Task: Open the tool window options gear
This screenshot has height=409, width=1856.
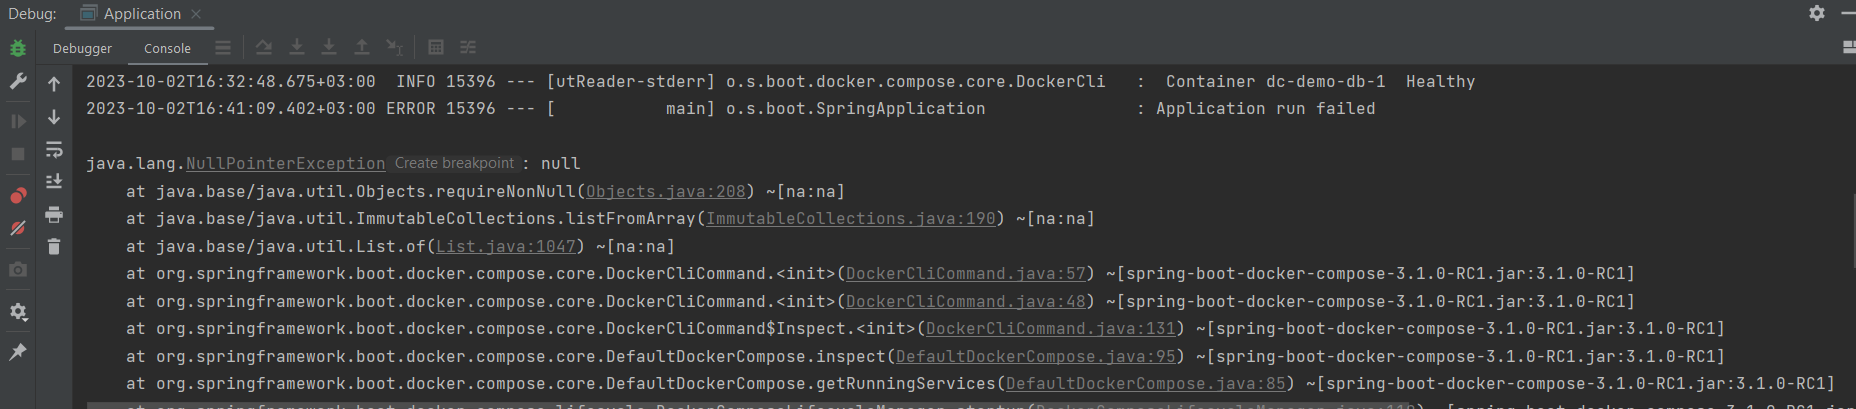Action: click(1817, 13)
